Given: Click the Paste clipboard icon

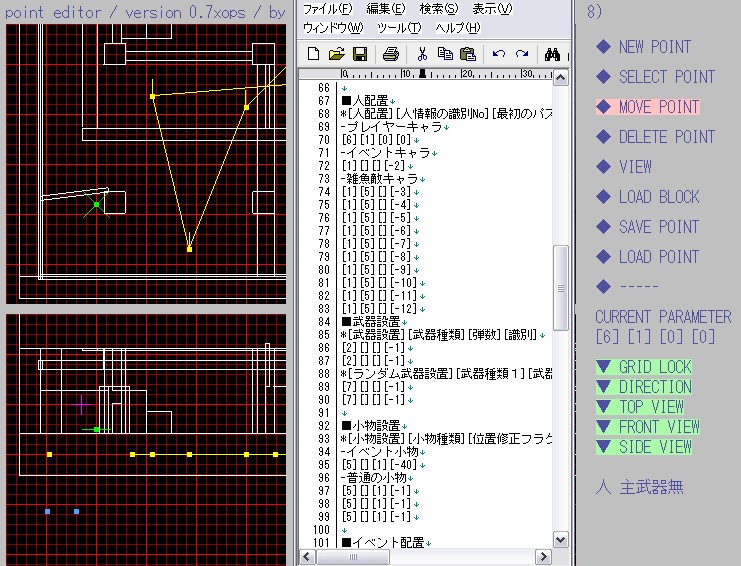Looking at the screenshot, I should [x=467, y=54].
